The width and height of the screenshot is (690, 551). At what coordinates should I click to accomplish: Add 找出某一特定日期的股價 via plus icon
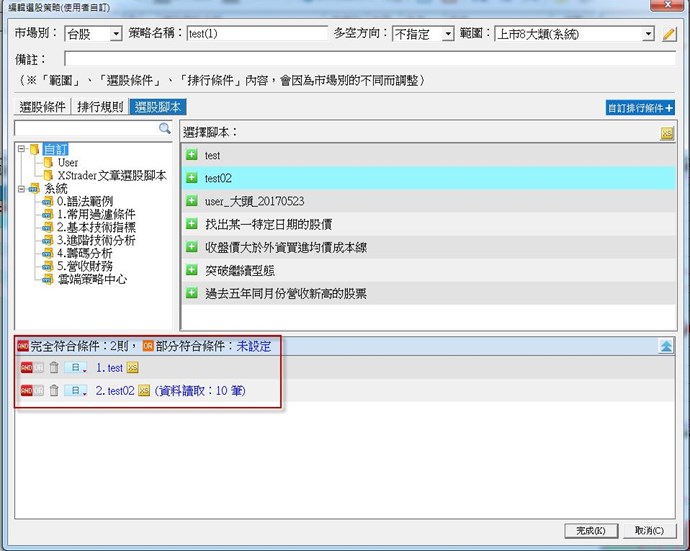point(191,224)
